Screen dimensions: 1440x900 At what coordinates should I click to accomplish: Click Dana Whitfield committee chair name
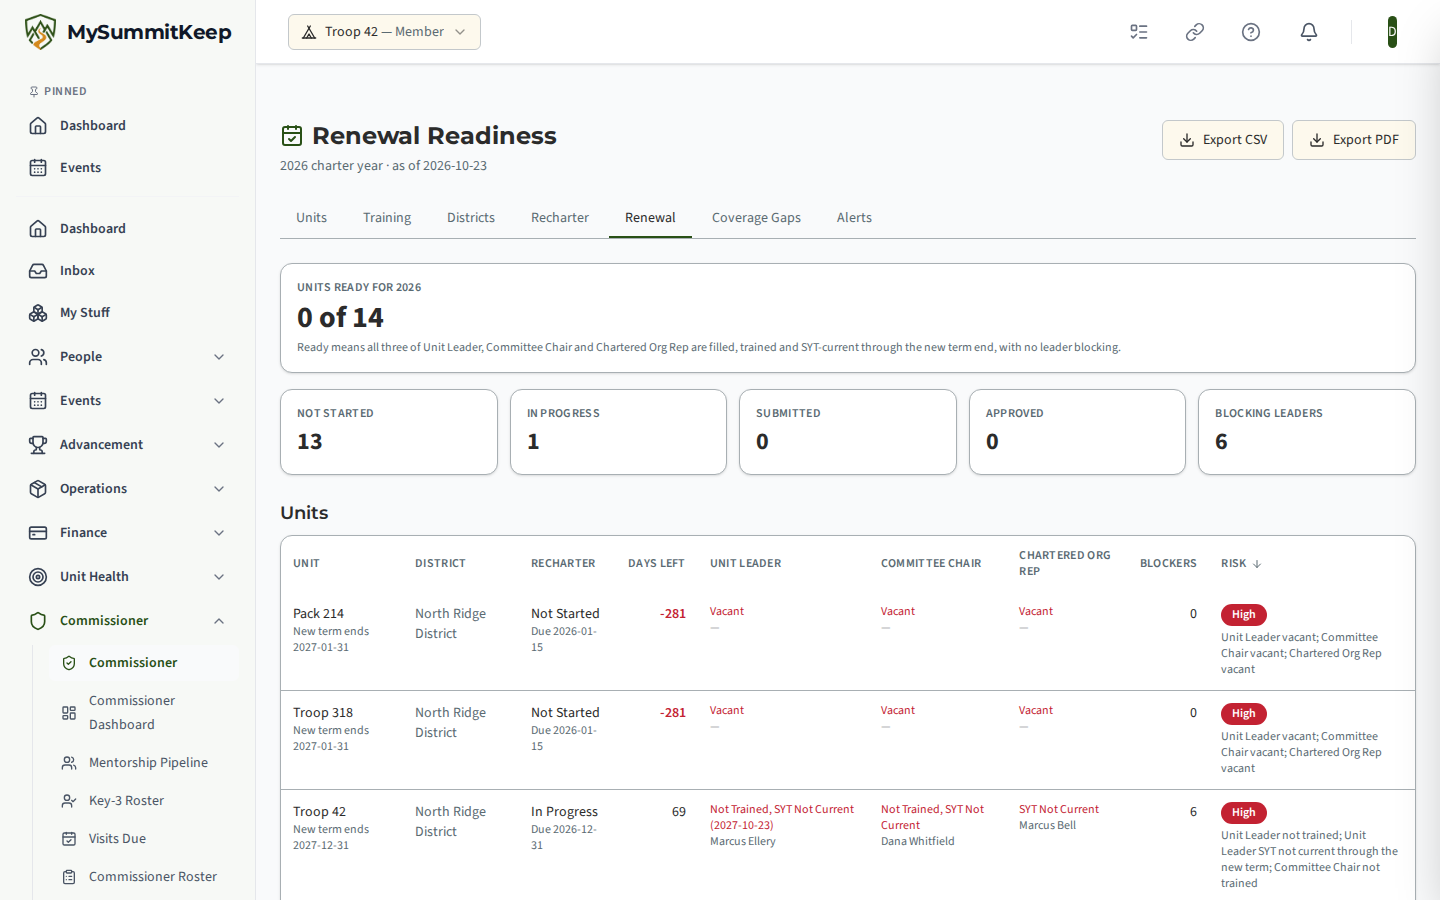point(917,841)
